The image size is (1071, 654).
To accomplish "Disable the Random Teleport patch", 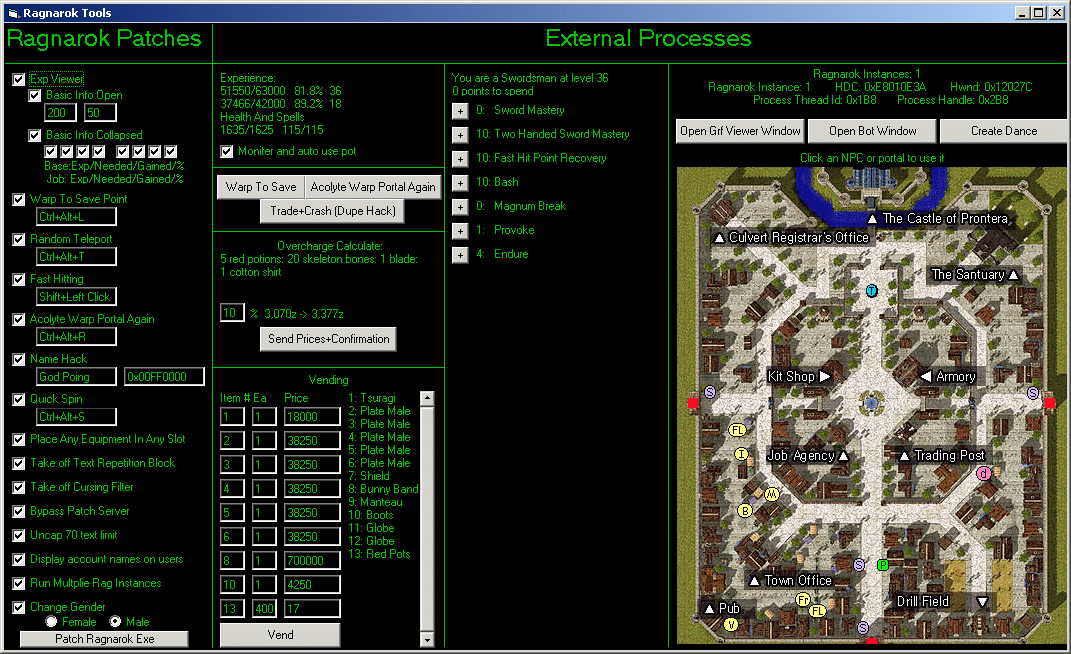I will click(19, 239).
